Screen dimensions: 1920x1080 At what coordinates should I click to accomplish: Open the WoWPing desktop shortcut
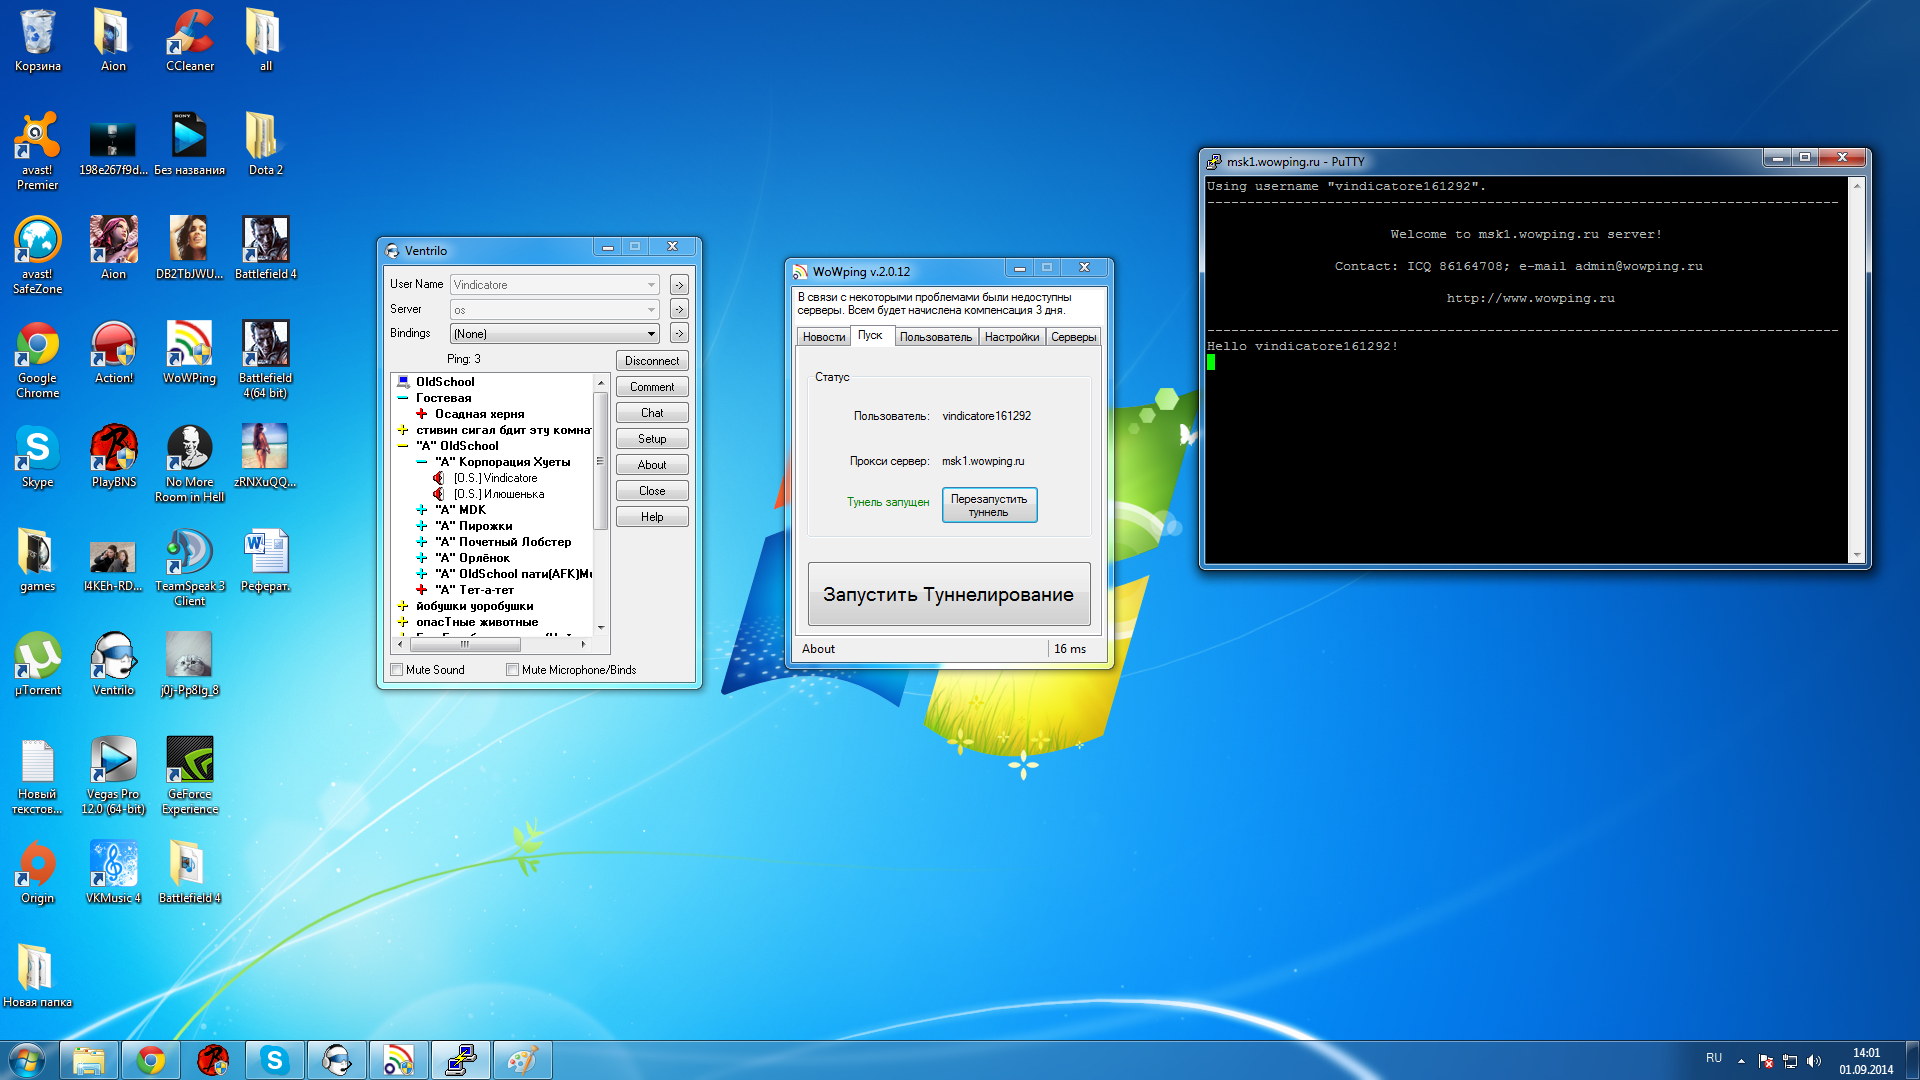(189, 346)
